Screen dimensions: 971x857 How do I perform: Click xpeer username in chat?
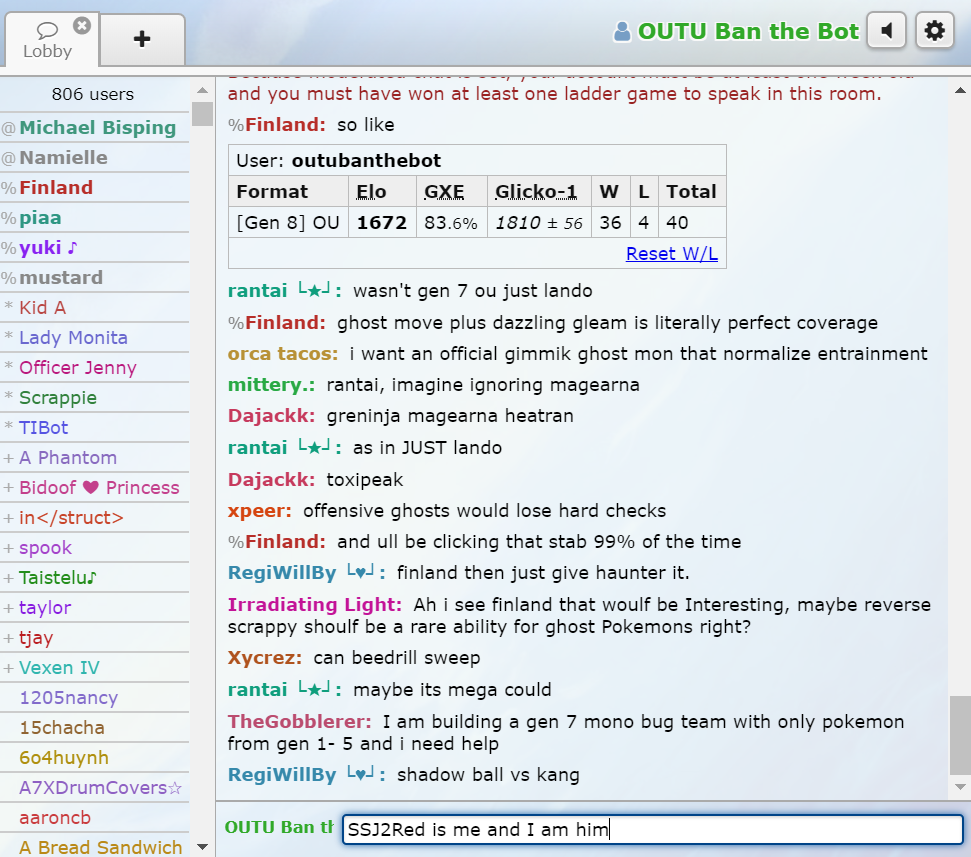pyautogui.click(x=259, y=511)
